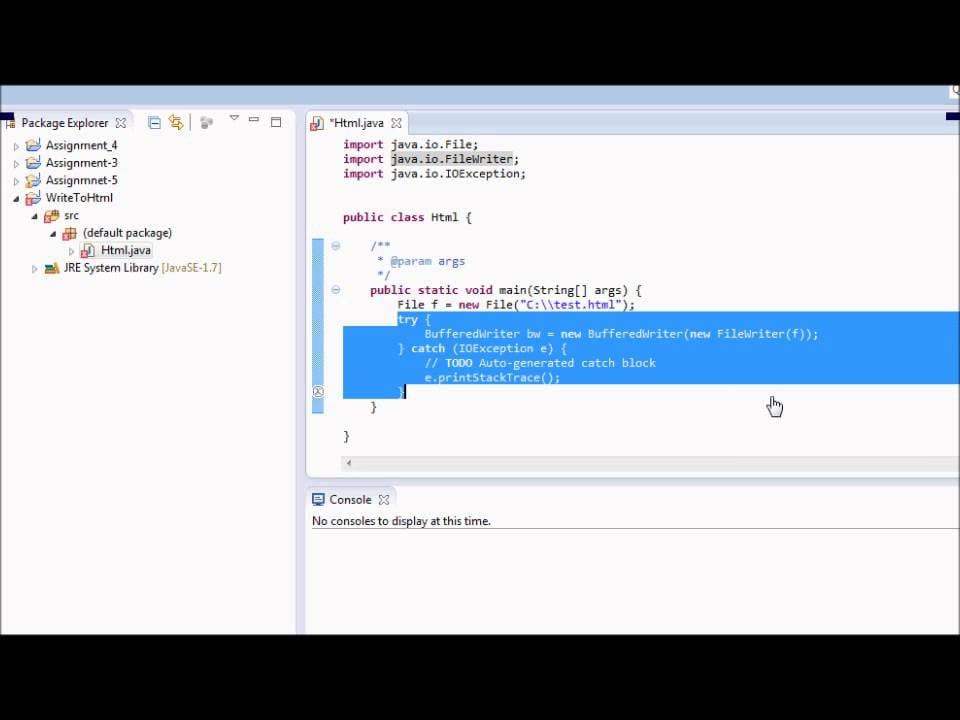Click the JRE System Library icon
Screen dimensions: 960x720
51,268
